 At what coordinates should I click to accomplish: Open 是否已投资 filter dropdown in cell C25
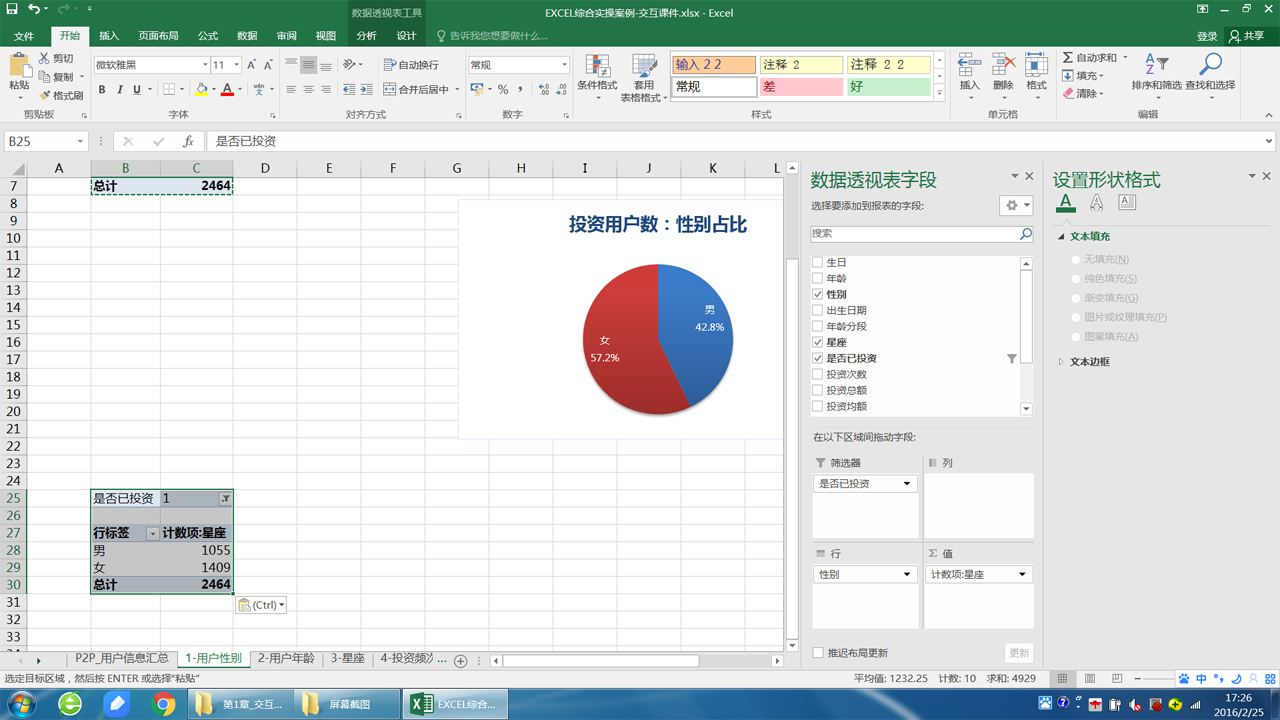(225, 498)
